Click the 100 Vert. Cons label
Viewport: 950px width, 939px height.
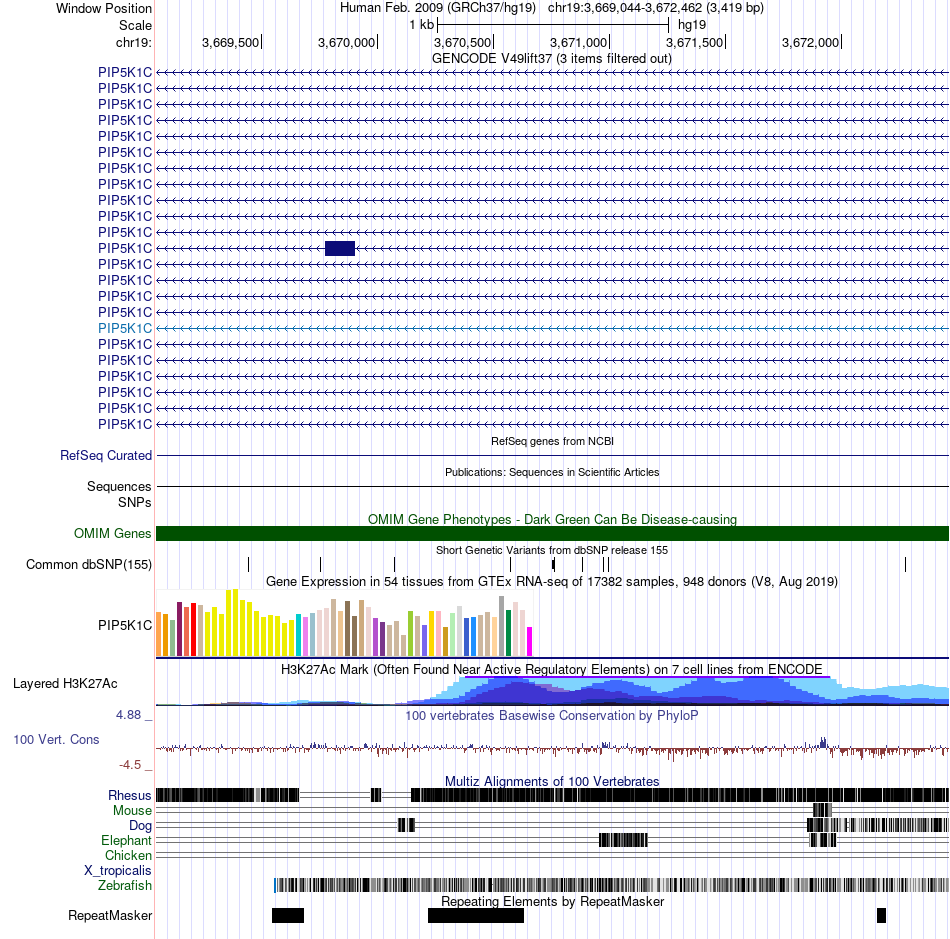56,739
